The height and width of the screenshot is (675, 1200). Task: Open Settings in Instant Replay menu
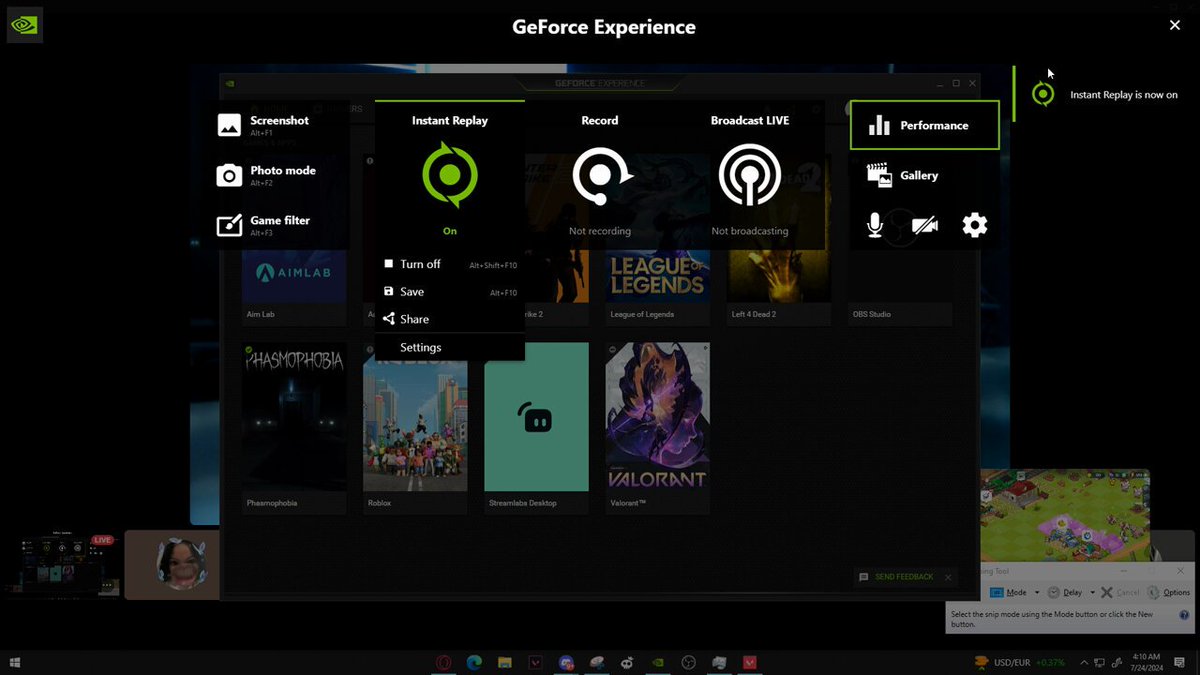click(450, 347)
